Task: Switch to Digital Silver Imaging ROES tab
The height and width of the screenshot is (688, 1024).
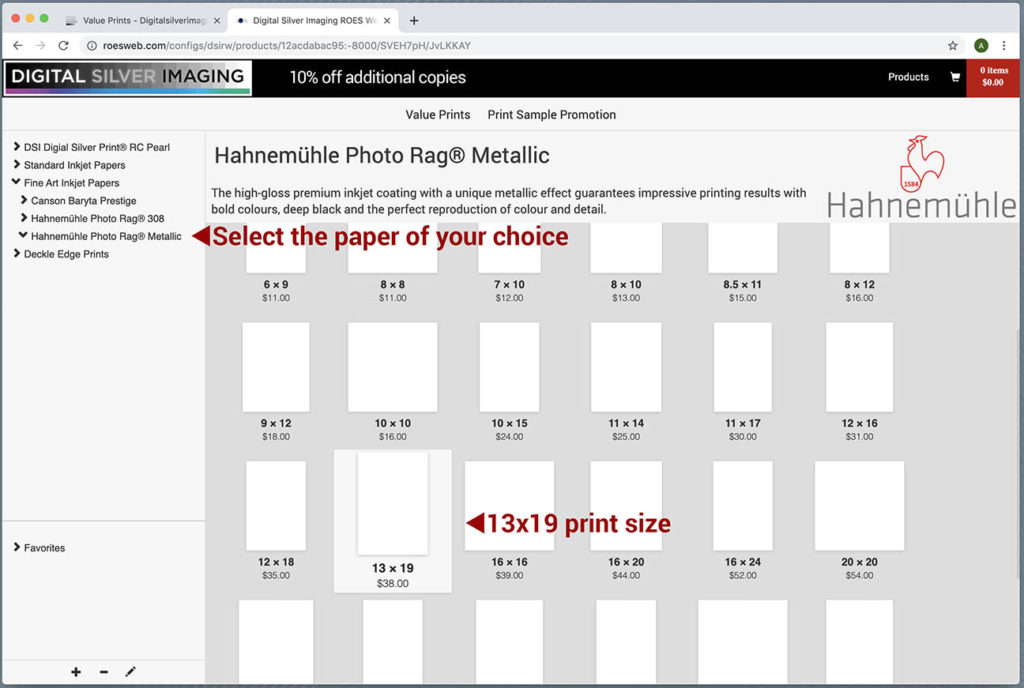Action: [x=313, y=20]
